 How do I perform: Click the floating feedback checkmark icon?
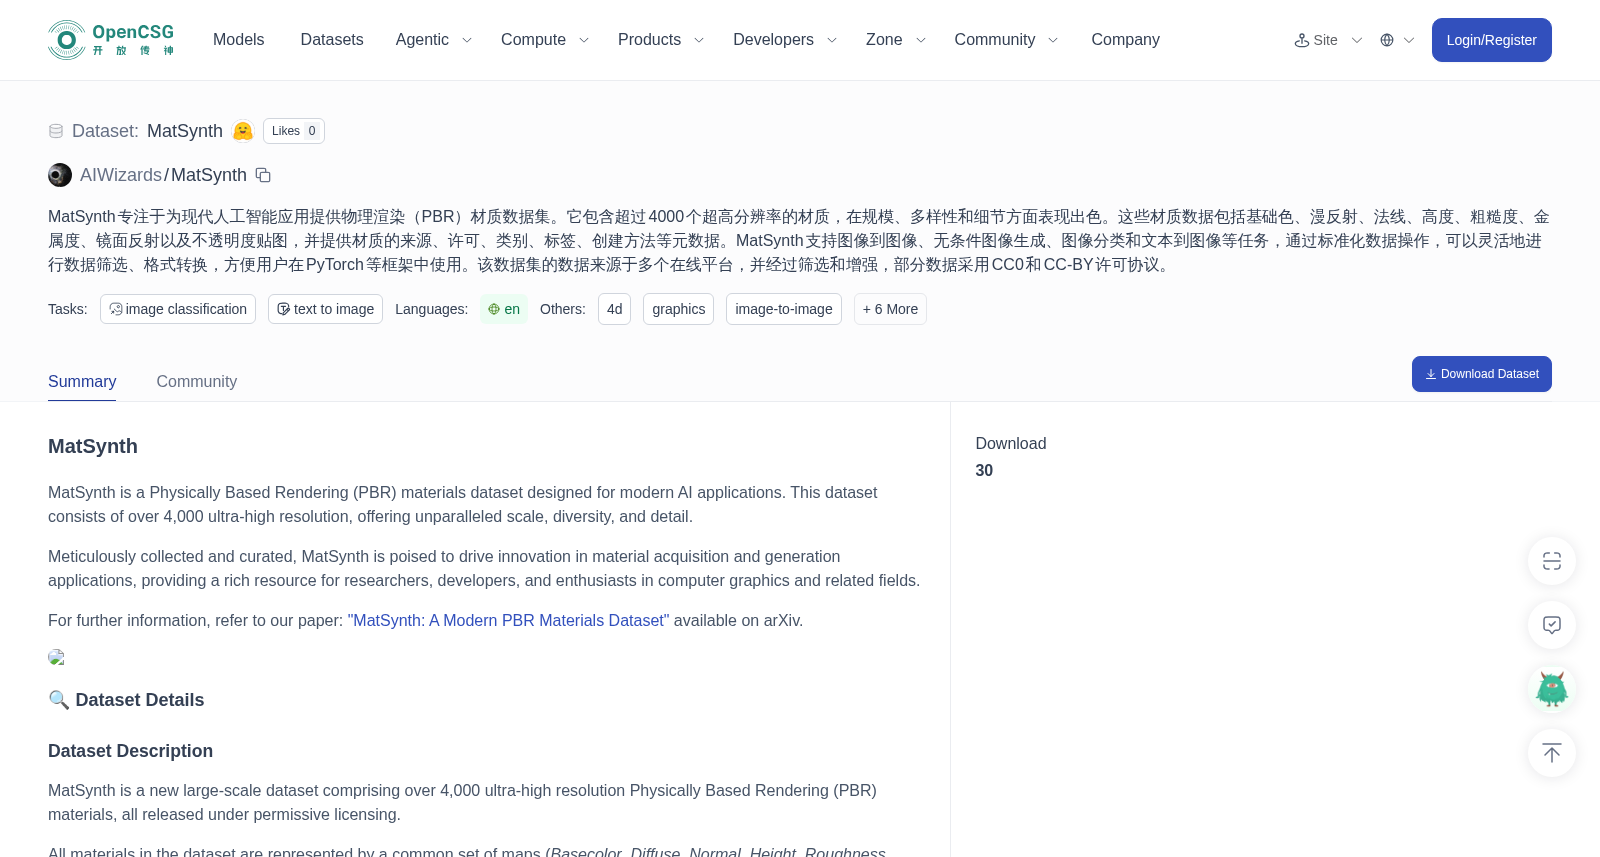point(1552,625)
